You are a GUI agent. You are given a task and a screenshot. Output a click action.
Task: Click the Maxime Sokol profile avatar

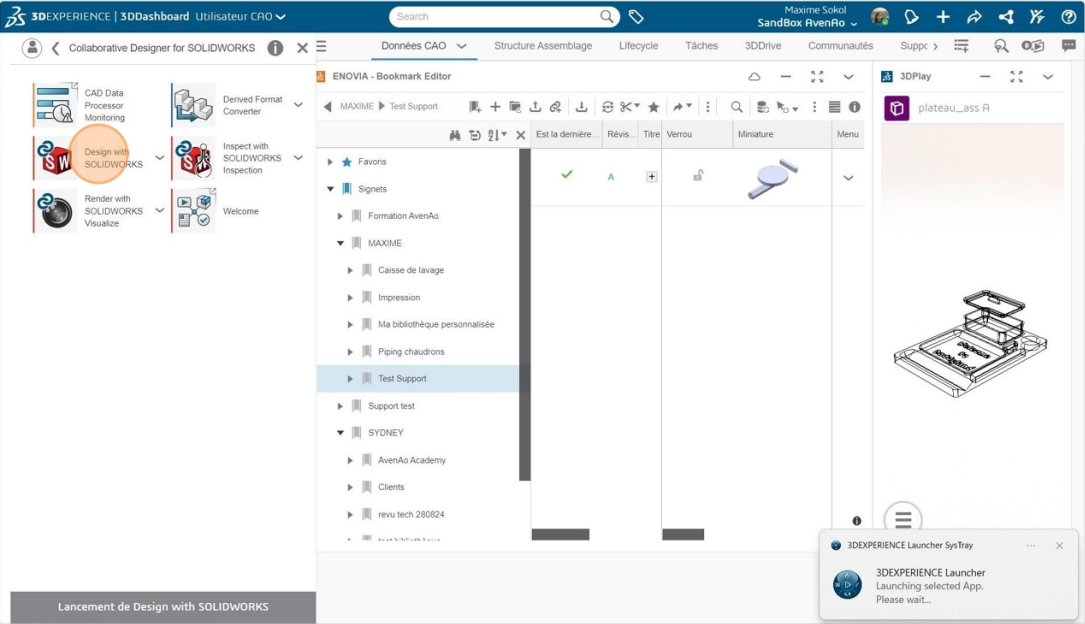(x=879, y=17)
